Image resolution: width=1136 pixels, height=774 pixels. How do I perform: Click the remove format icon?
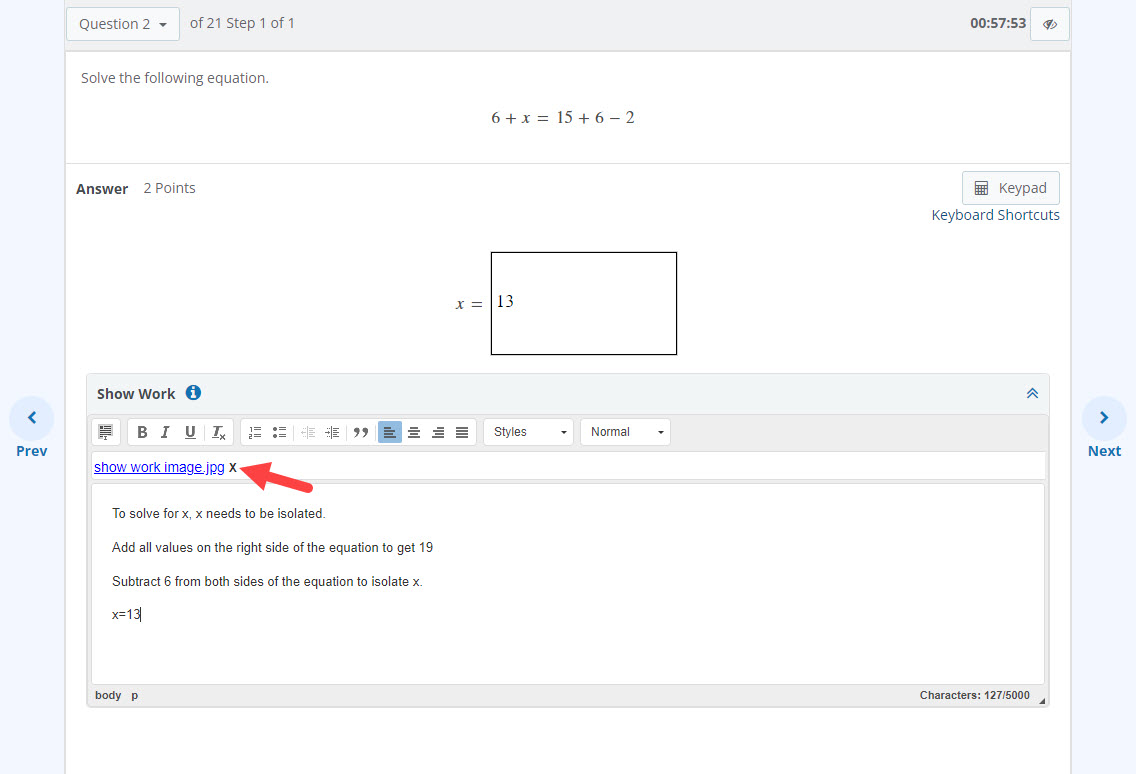point(218,432)
